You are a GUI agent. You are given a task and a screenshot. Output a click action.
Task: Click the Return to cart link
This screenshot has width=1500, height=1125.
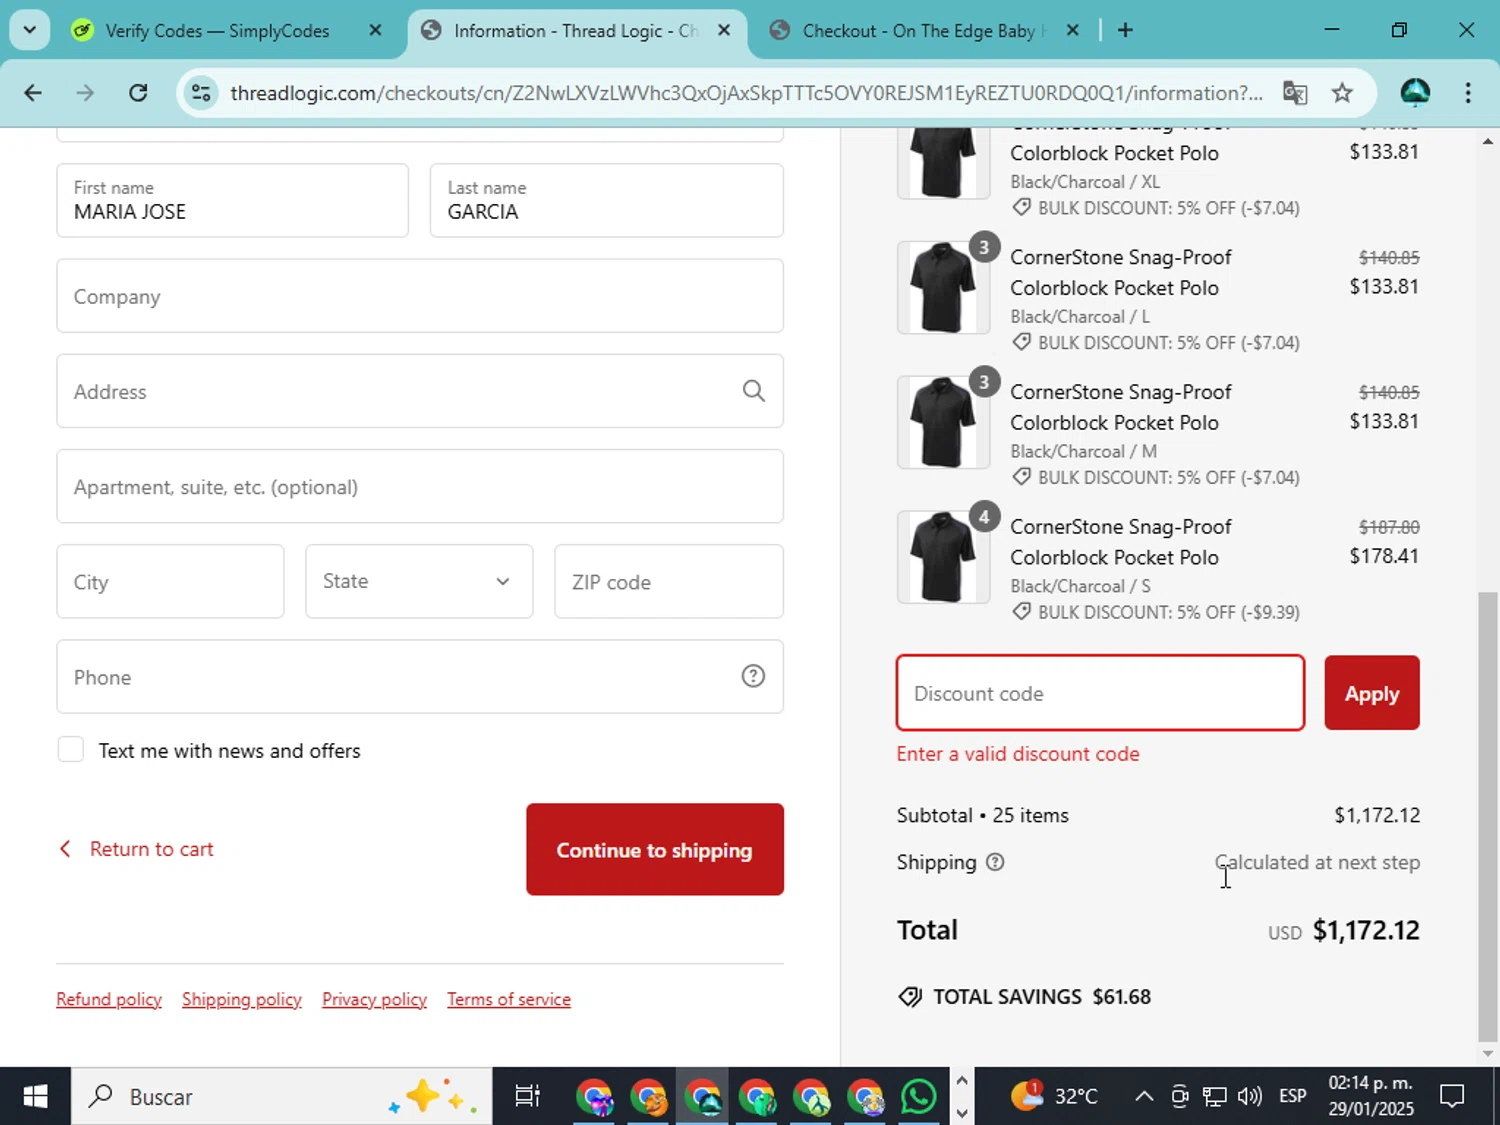136,849
